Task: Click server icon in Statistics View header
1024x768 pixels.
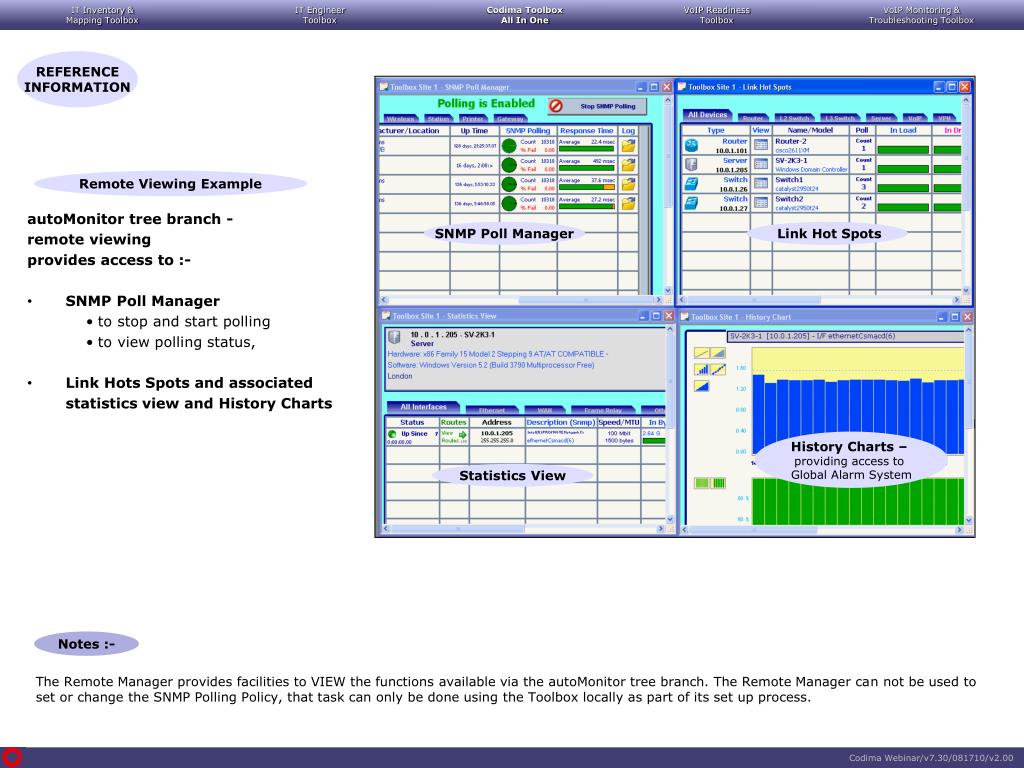Action: pos(394,337)
